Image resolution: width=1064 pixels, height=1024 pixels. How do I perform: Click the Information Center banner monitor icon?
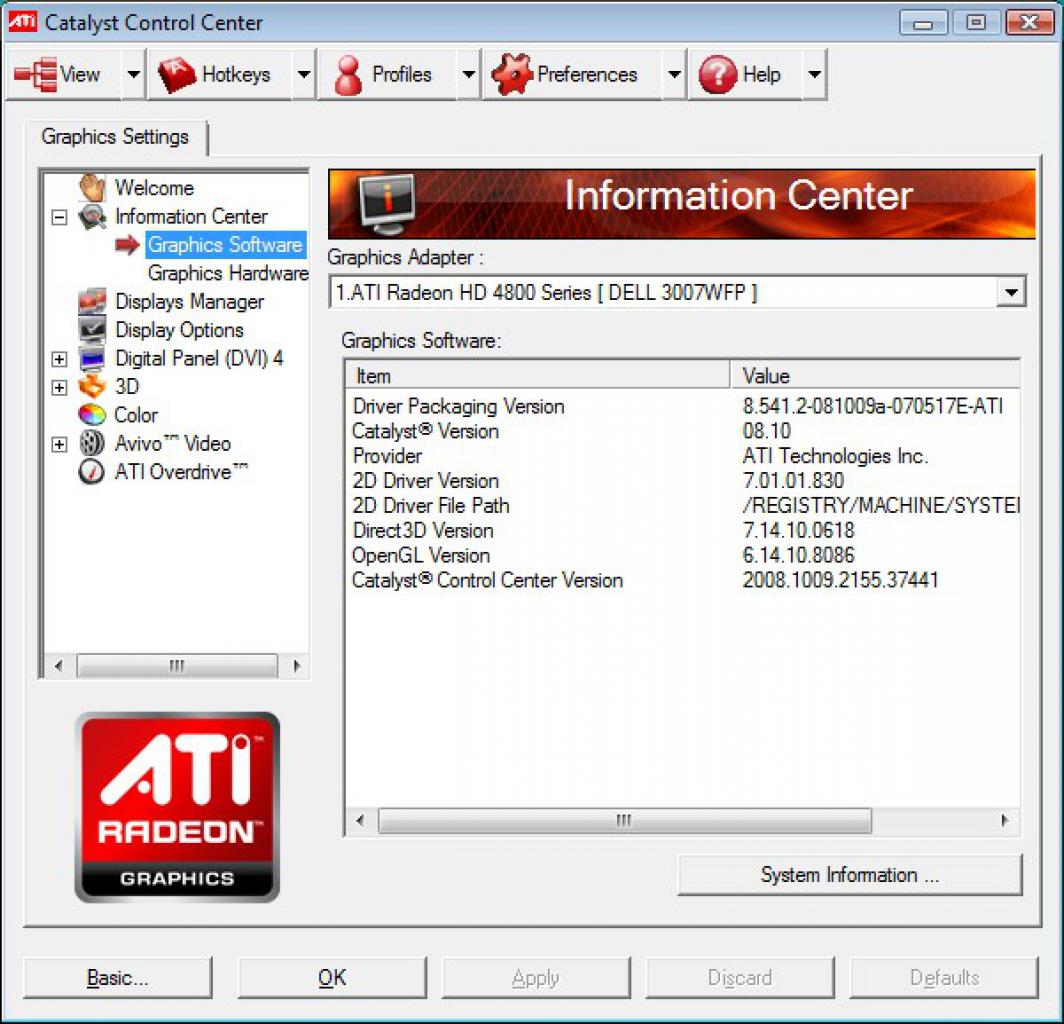tap(387, 204)
